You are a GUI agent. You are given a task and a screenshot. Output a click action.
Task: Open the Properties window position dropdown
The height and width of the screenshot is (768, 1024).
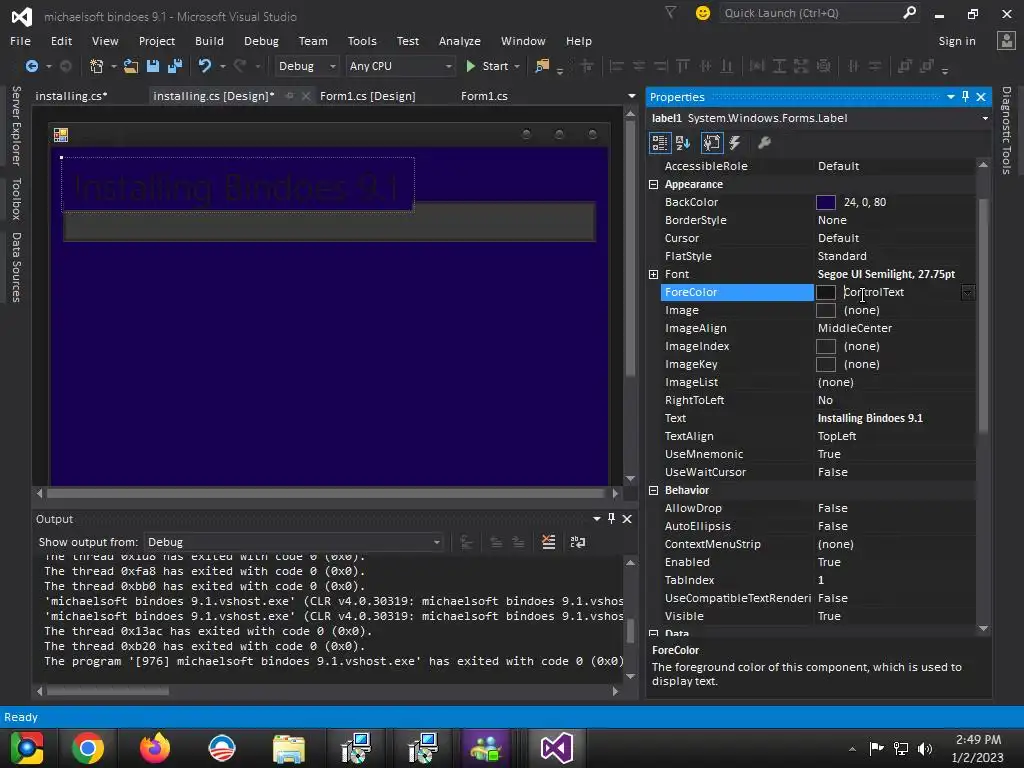click(950, 97)
